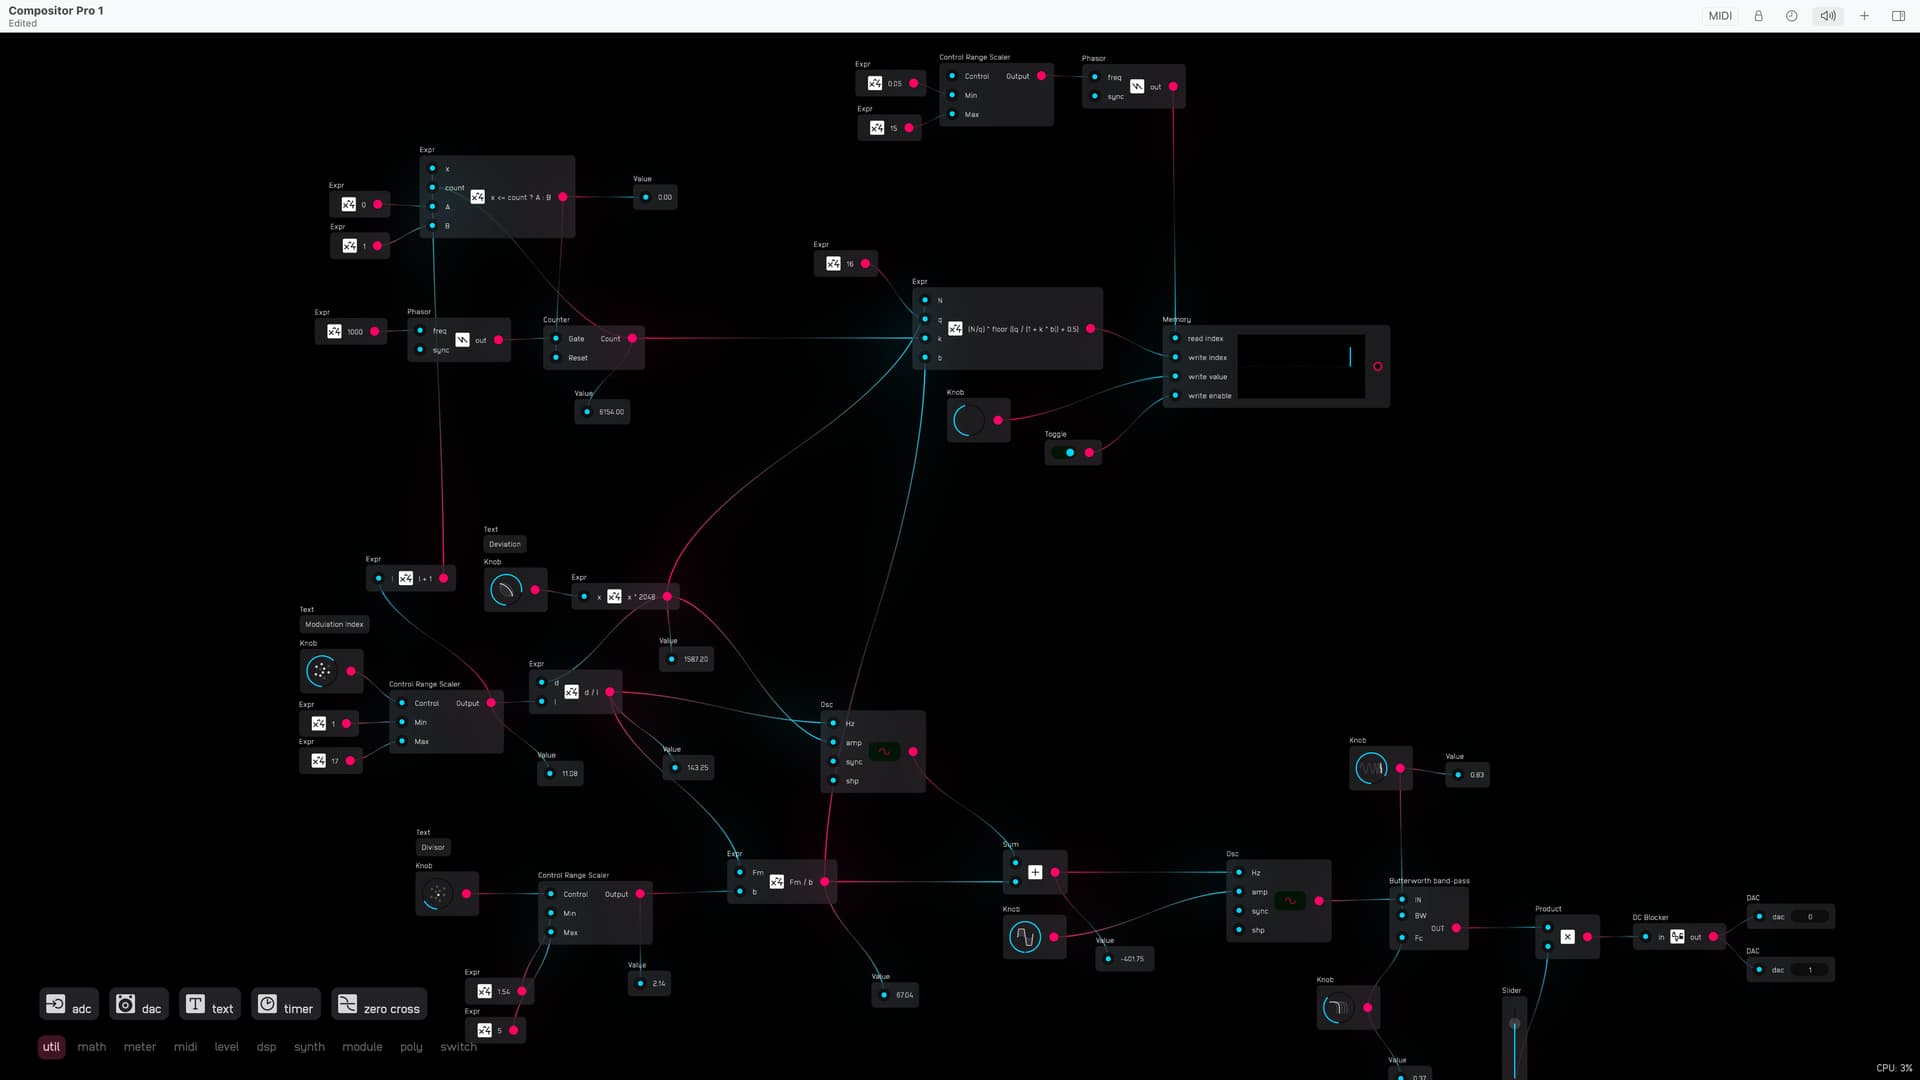1920x1080 pixels.
Task: Click the MIDI button in toolbar
Action: click(x=1720, y=16)
